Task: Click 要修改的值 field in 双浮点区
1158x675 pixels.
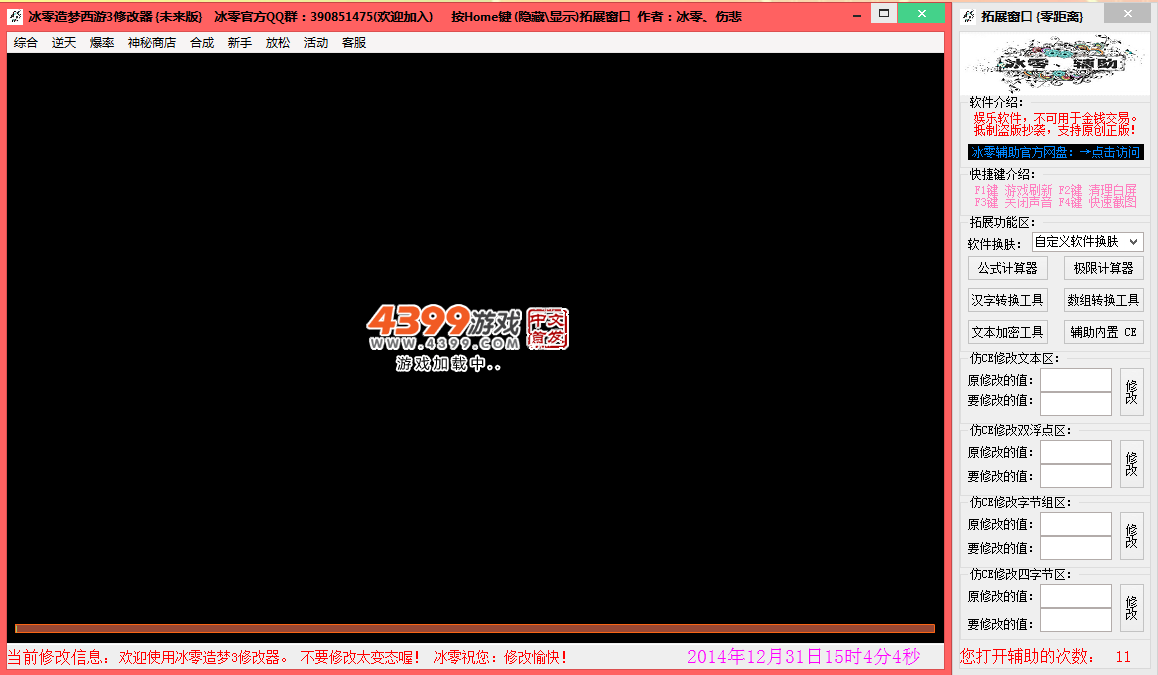Action: click(1076, 476)
